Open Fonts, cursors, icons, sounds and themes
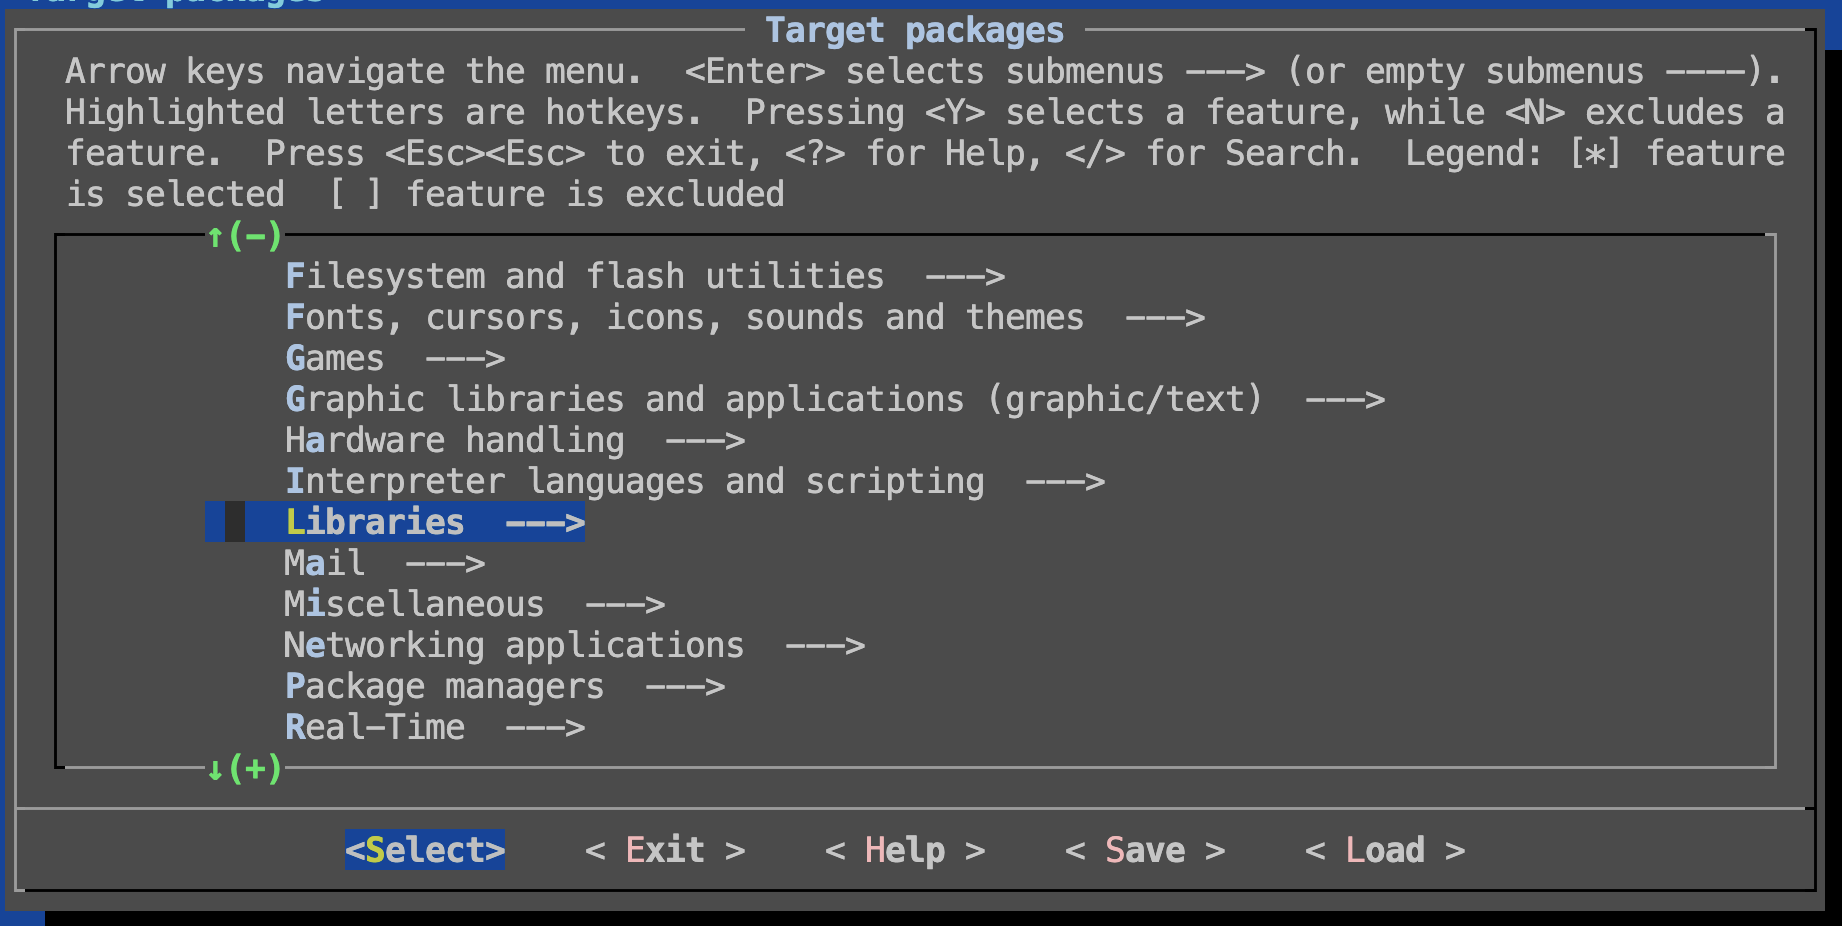The image size is (1842, 926). (684, 317)
